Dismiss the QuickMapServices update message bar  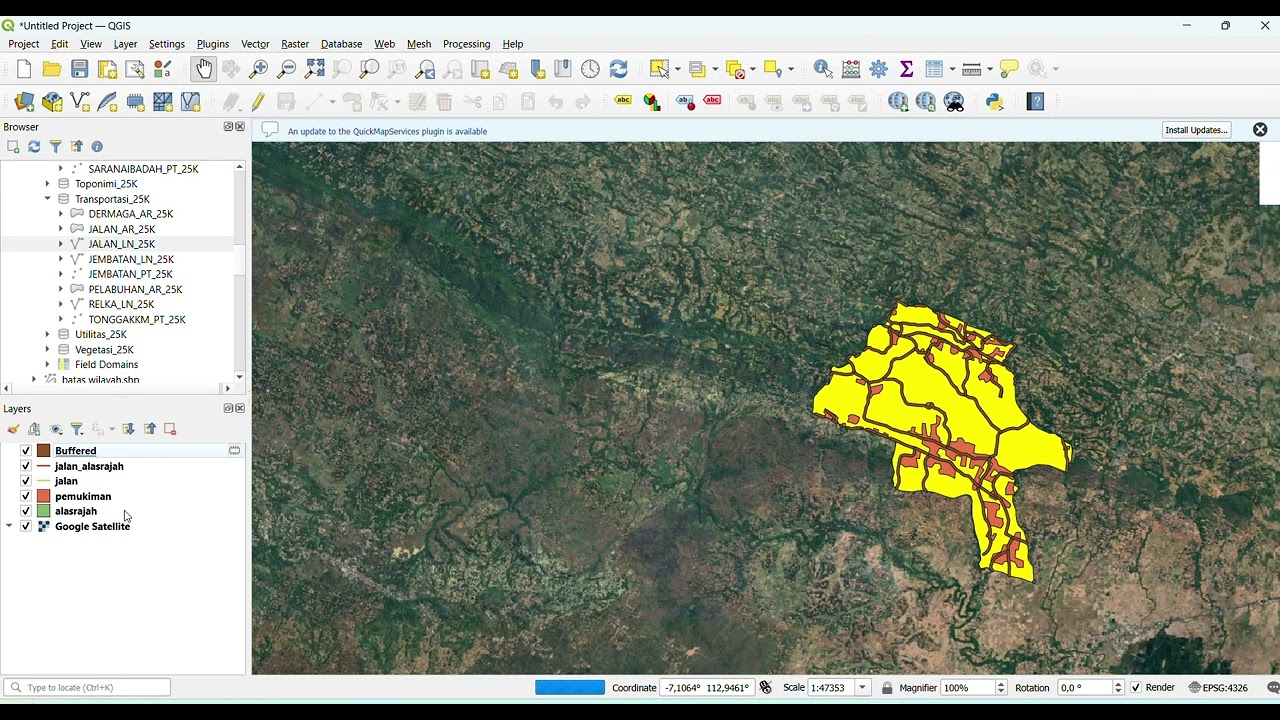(1260, 130)
